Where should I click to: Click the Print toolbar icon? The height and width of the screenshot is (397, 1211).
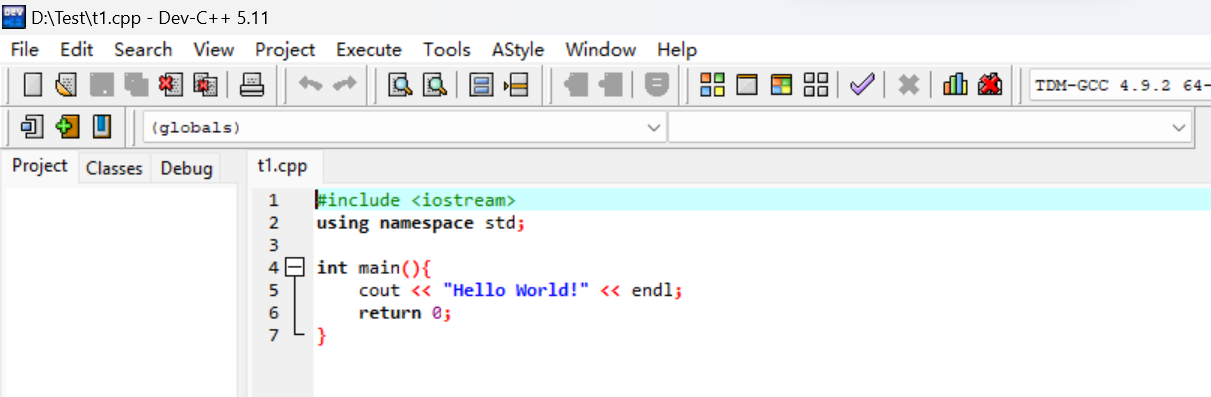click(x=252, y=85)
